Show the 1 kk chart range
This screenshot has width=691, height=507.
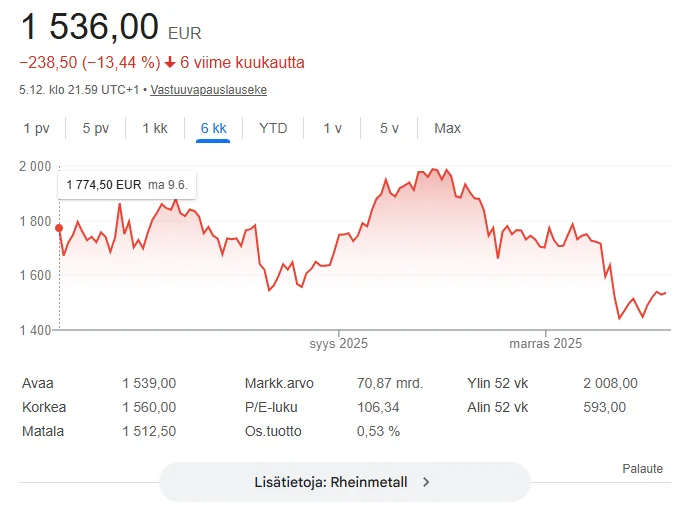[155, 128]
